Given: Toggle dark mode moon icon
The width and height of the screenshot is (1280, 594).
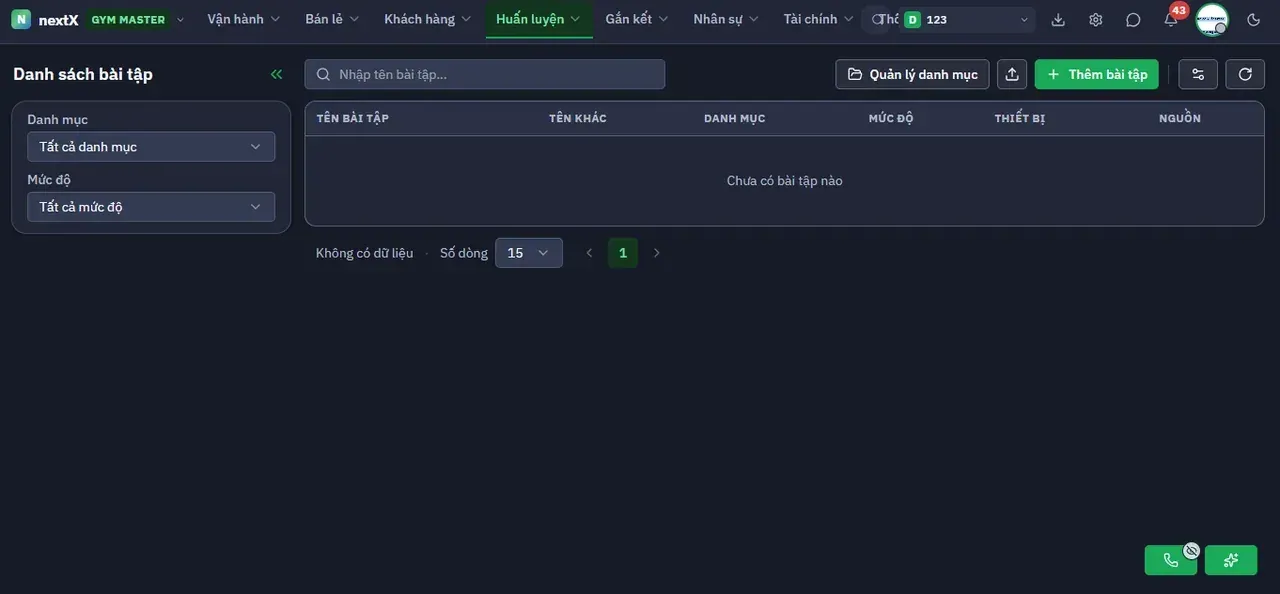Looking at the screenshot, I should 1254,20.
